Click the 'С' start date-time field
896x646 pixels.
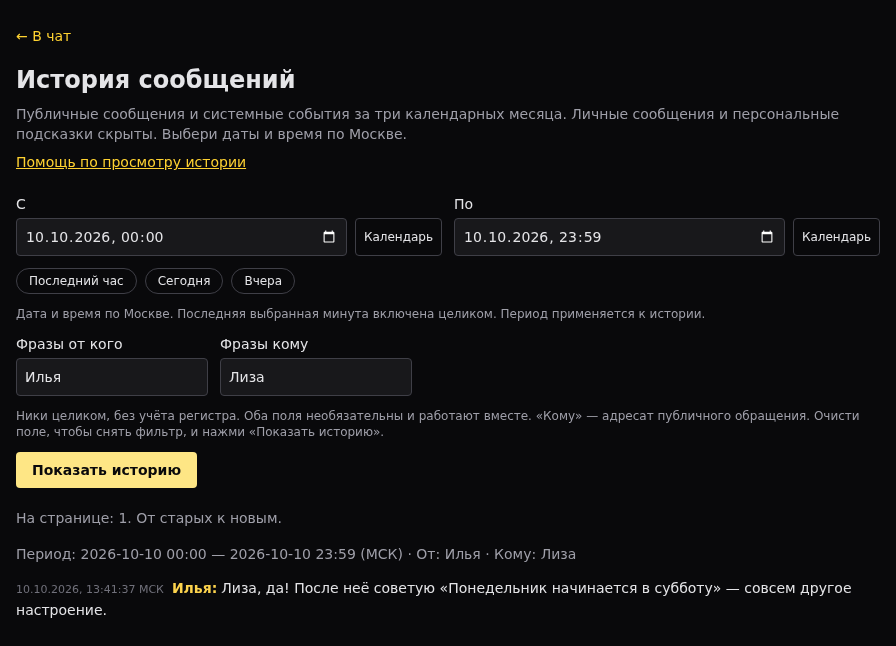[181, 237]
